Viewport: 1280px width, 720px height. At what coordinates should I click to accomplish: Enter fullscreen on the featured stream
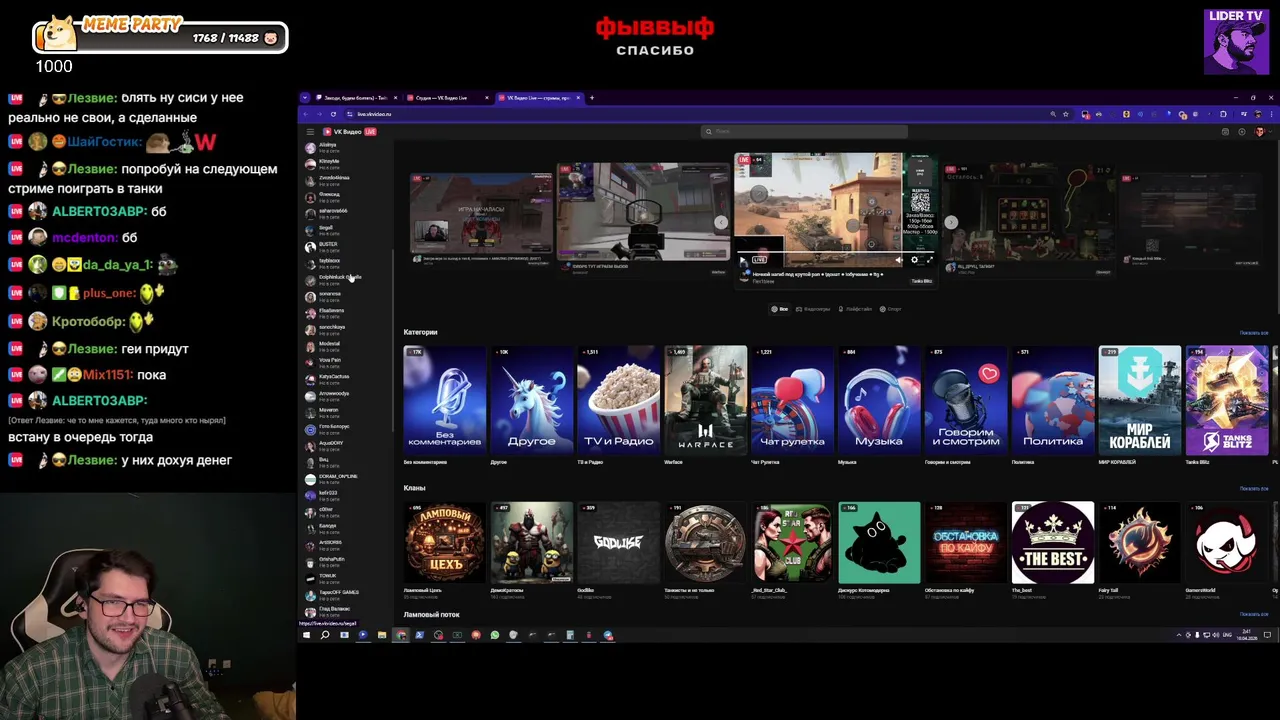tap(929, 260)
